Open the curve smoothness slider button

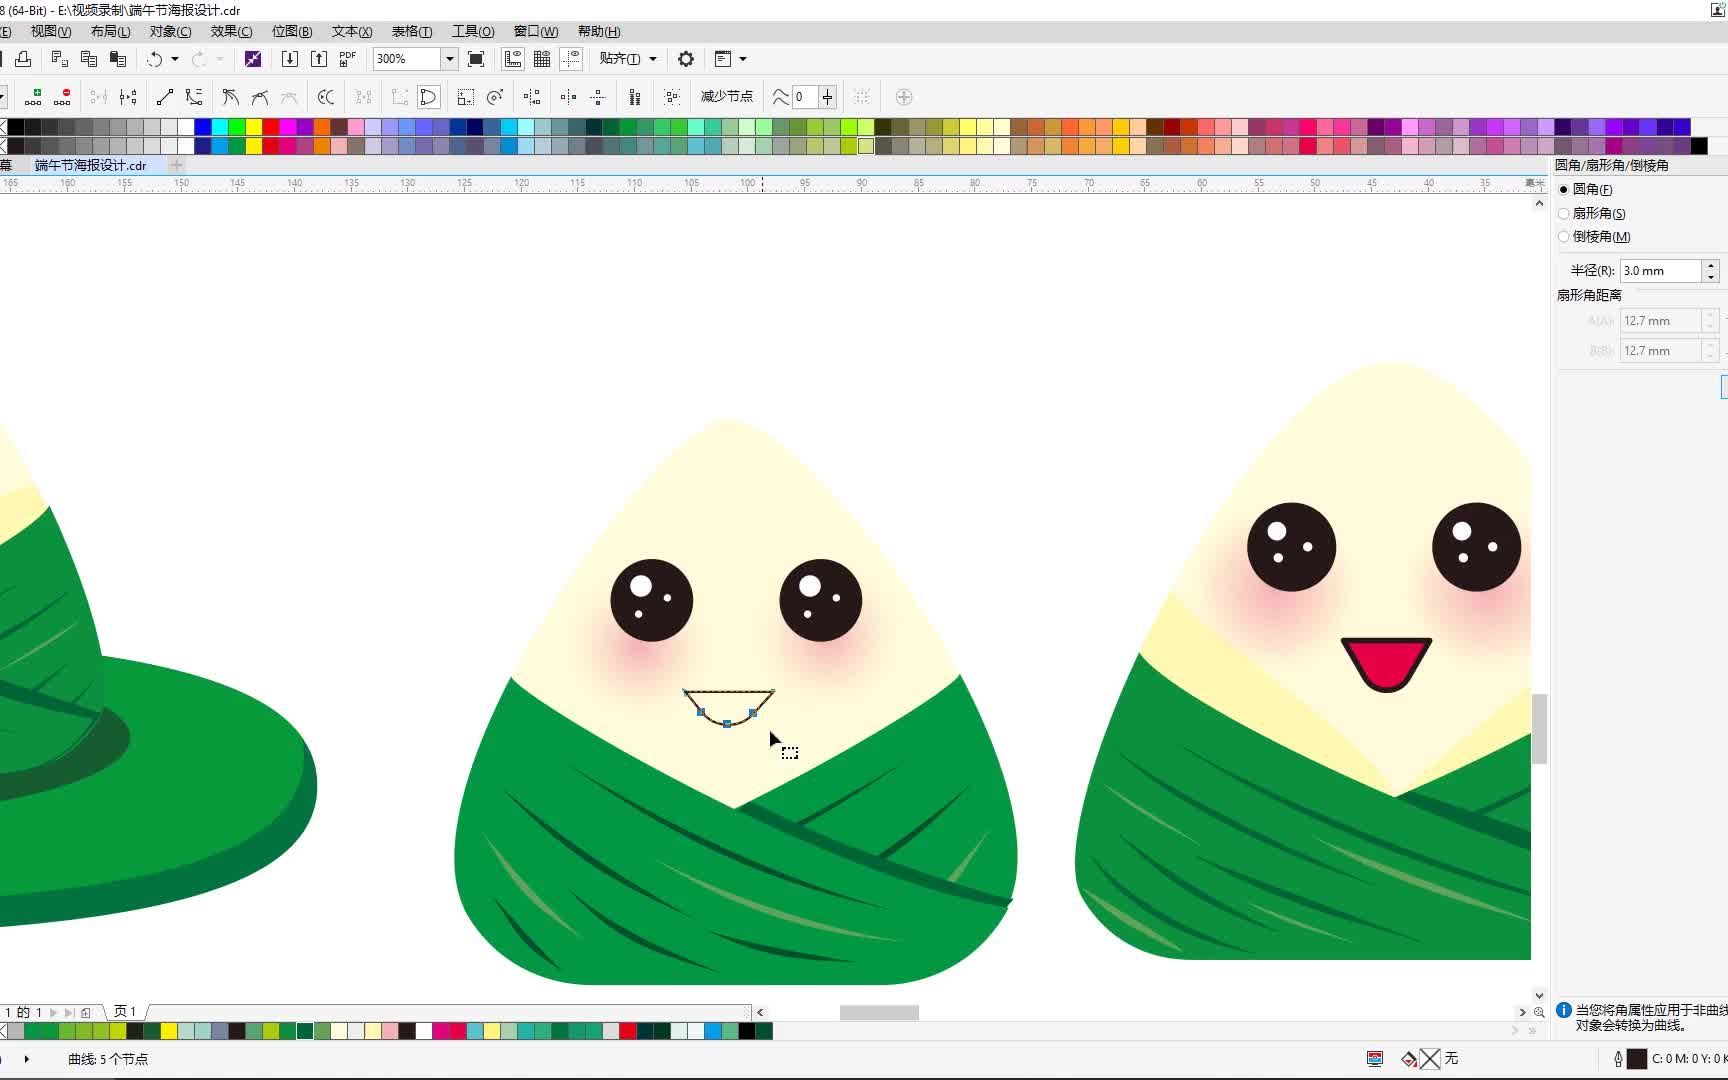(828, 97)
